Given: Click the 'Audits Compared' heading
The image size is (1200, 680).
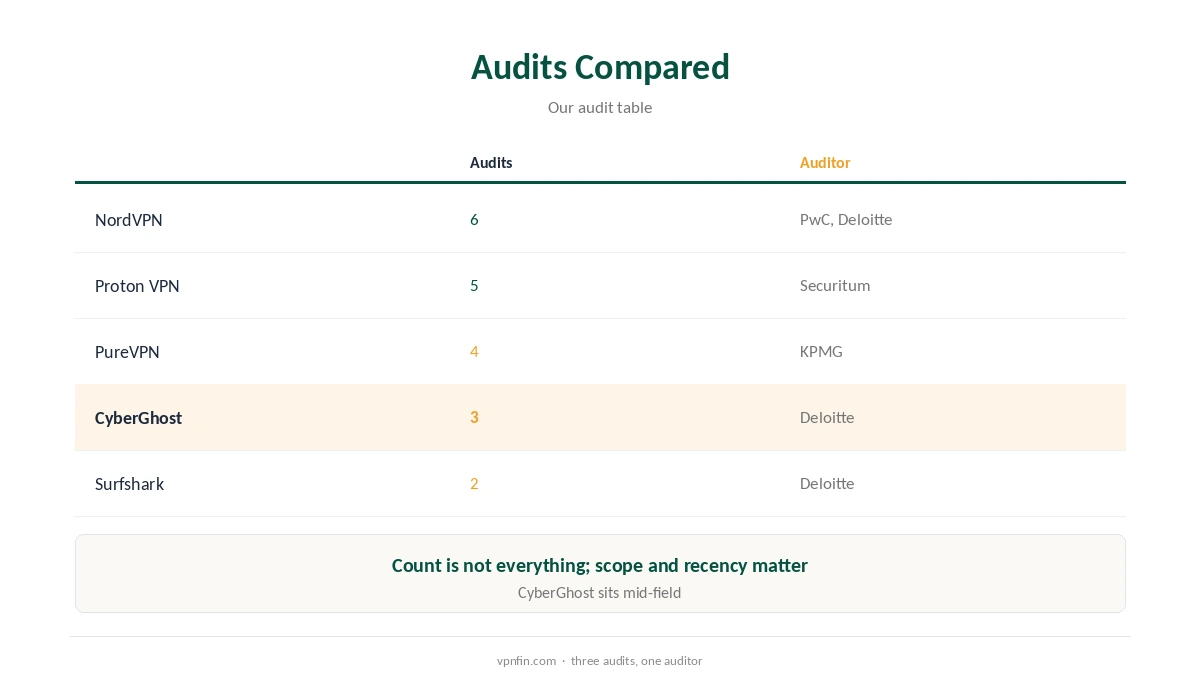Looking at the screenshot, I should pyautogui.click(x=600, y=67).
